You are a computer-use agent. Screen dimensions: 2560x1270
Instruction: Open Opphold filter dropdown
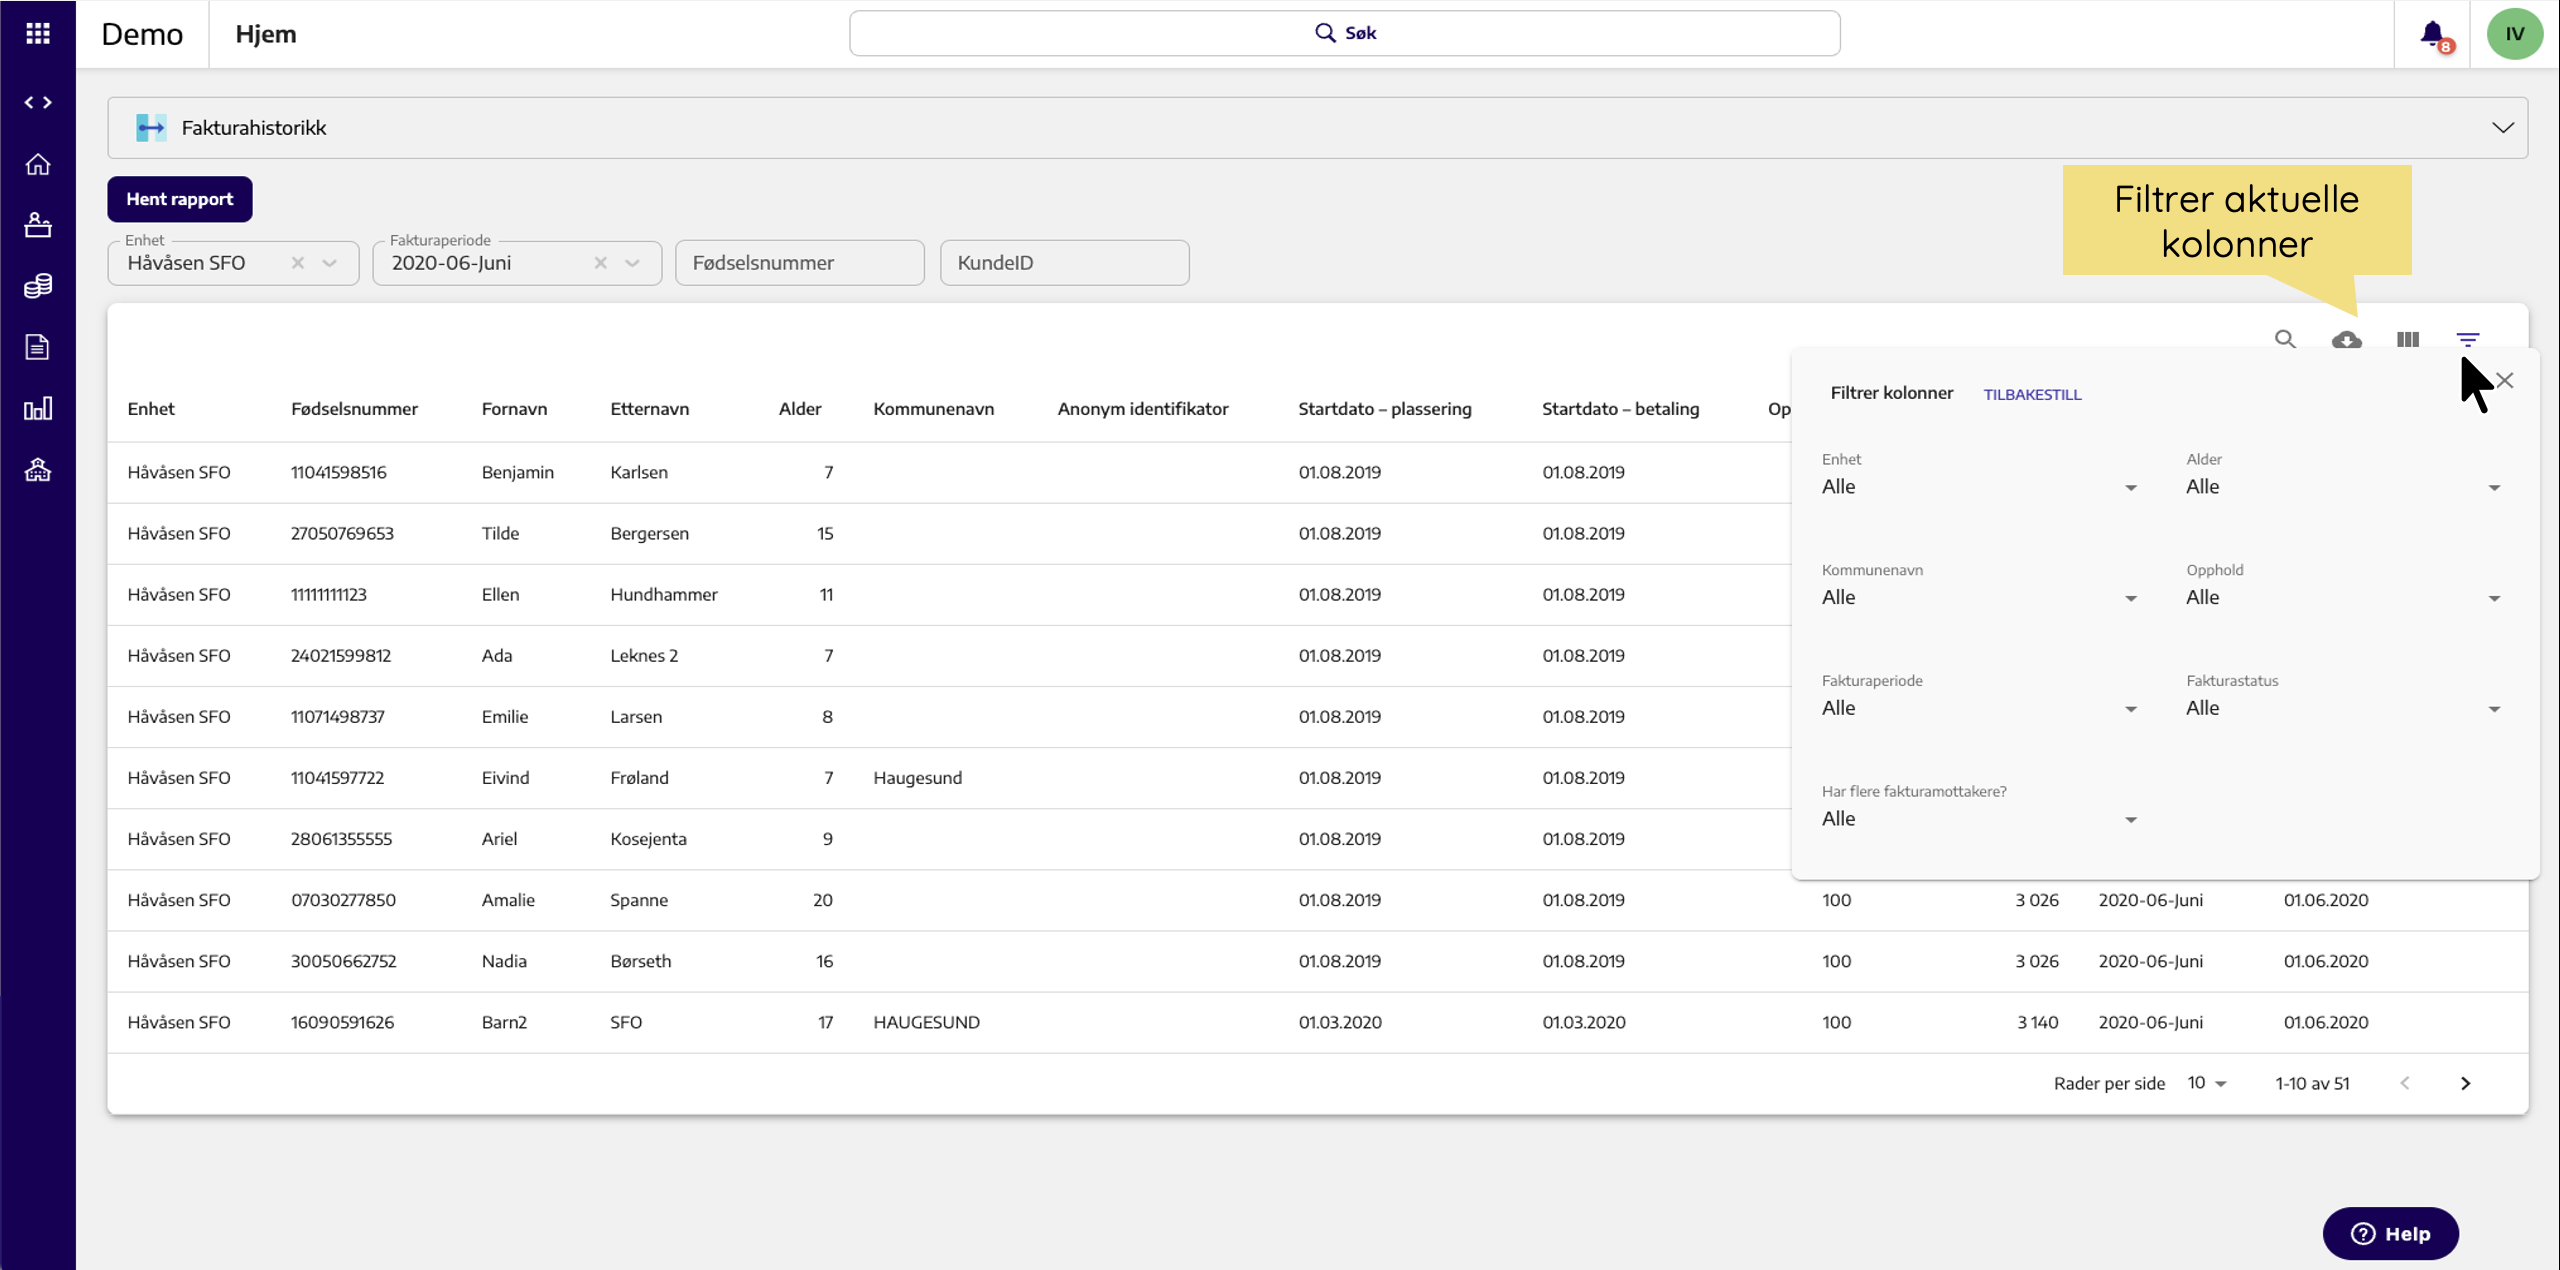(x=2344, y=598)
